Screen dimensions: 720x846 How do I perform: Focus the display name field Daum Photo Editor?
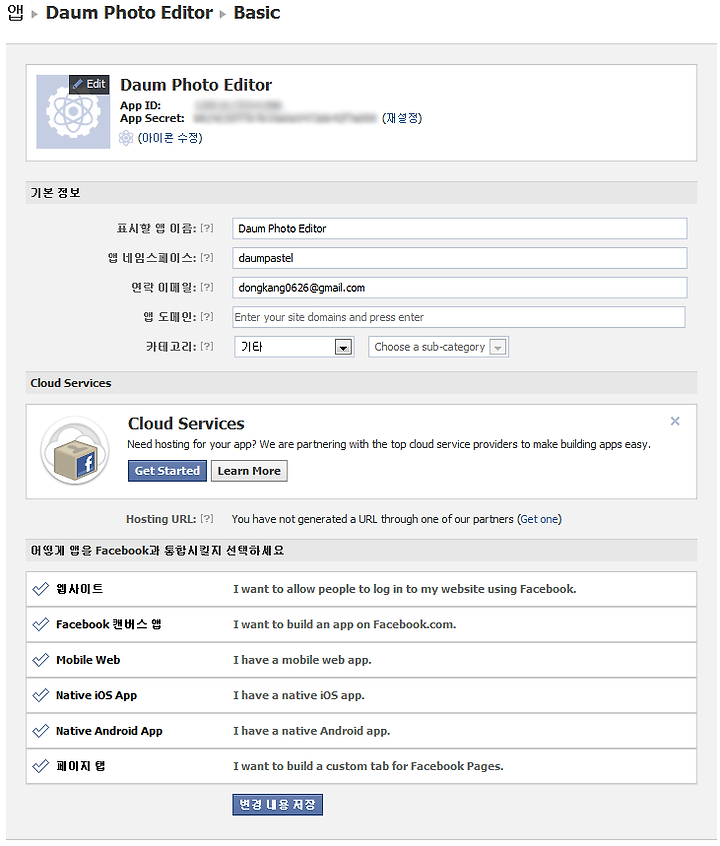(459, 228)
